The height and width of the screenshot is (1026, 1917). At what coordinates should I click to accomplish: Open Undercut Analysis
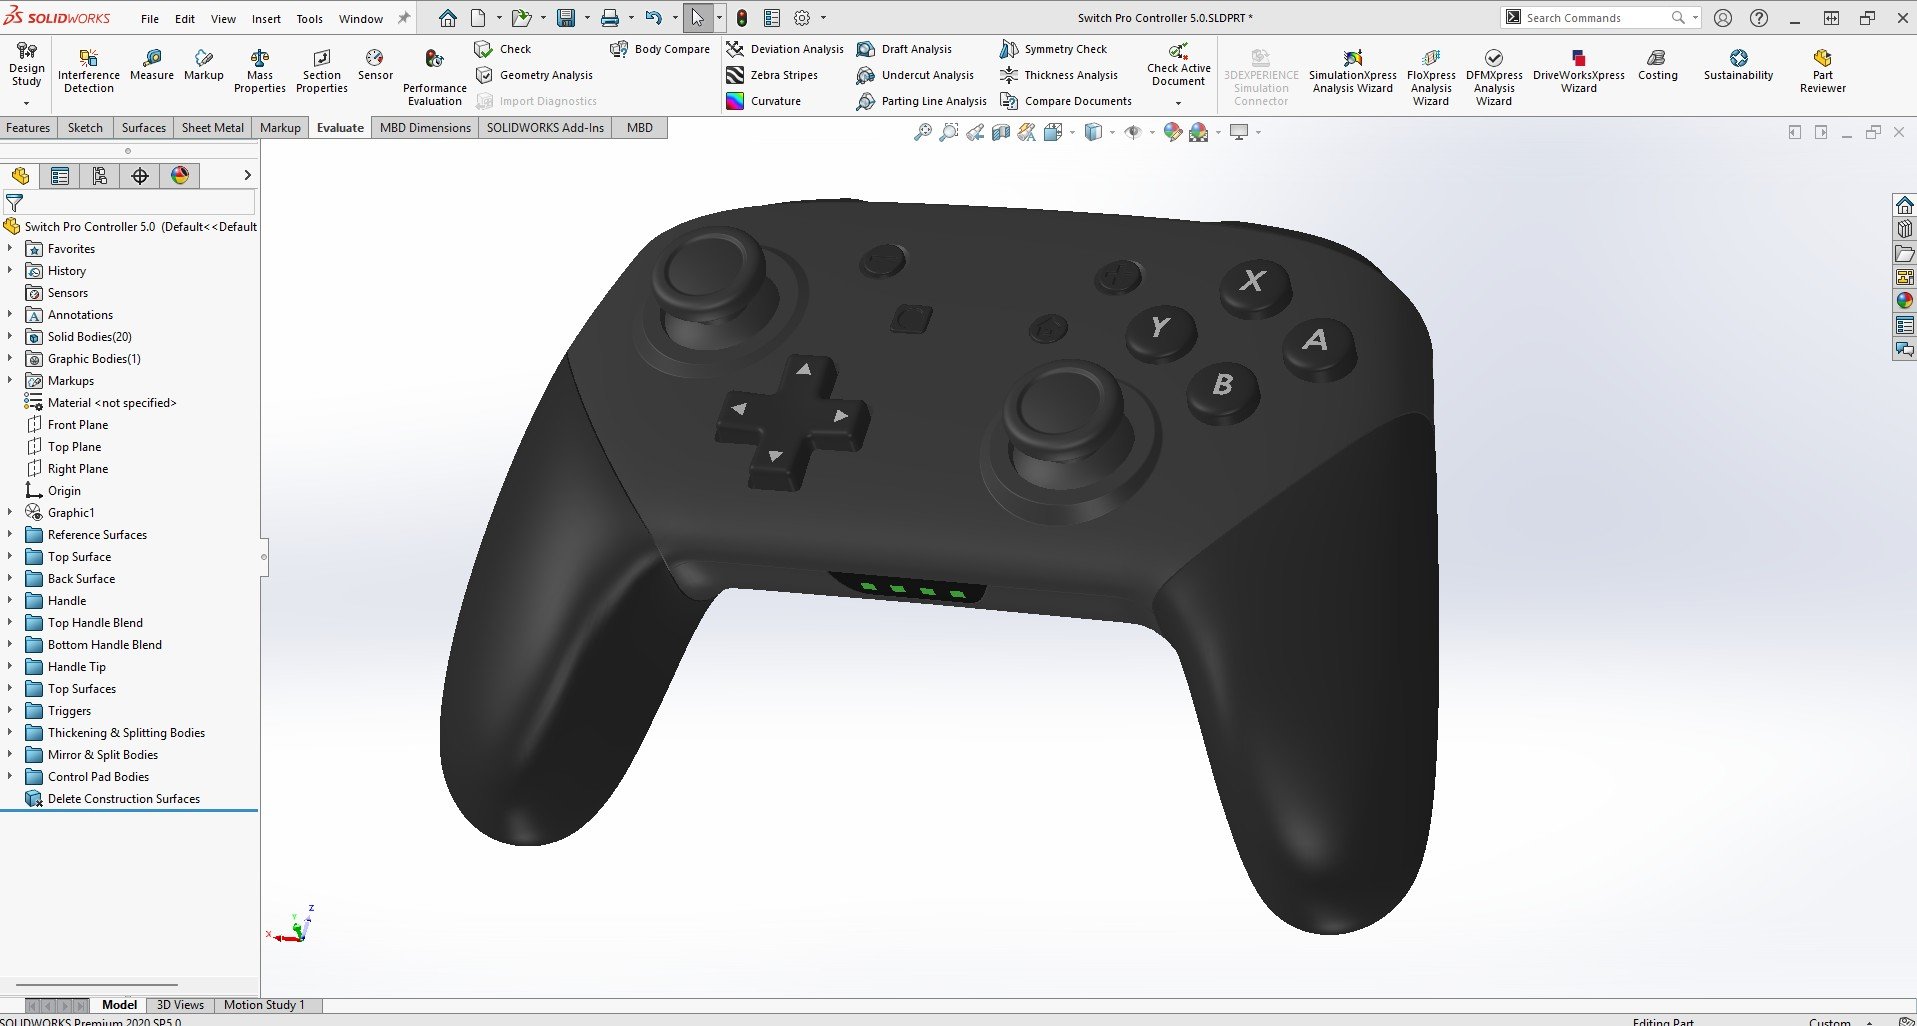pyautogui.click(x=915, y=75)
